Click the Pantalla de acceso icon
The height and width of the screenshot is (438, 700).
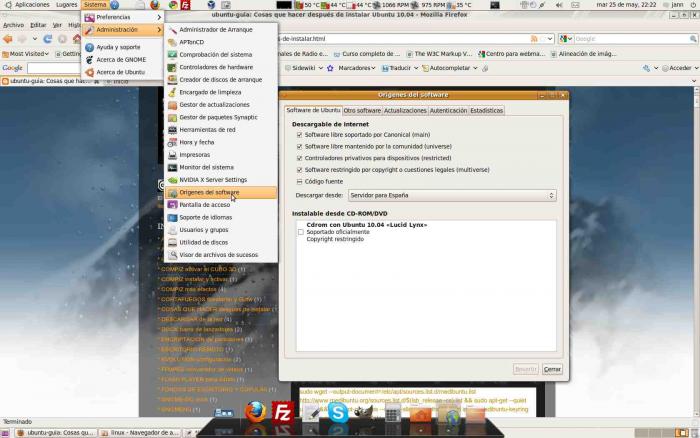(x=172, y=204)
